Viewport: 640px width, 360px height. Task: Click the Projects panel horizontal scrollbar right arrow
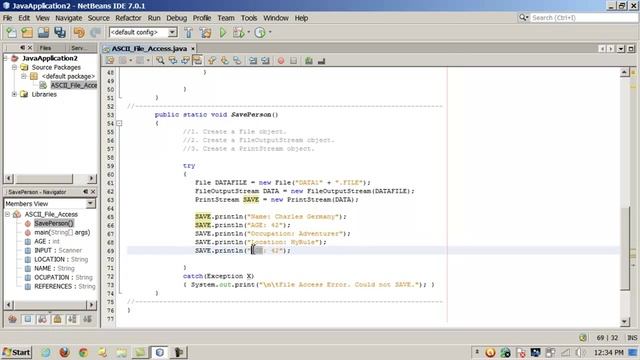click(91, 179)
